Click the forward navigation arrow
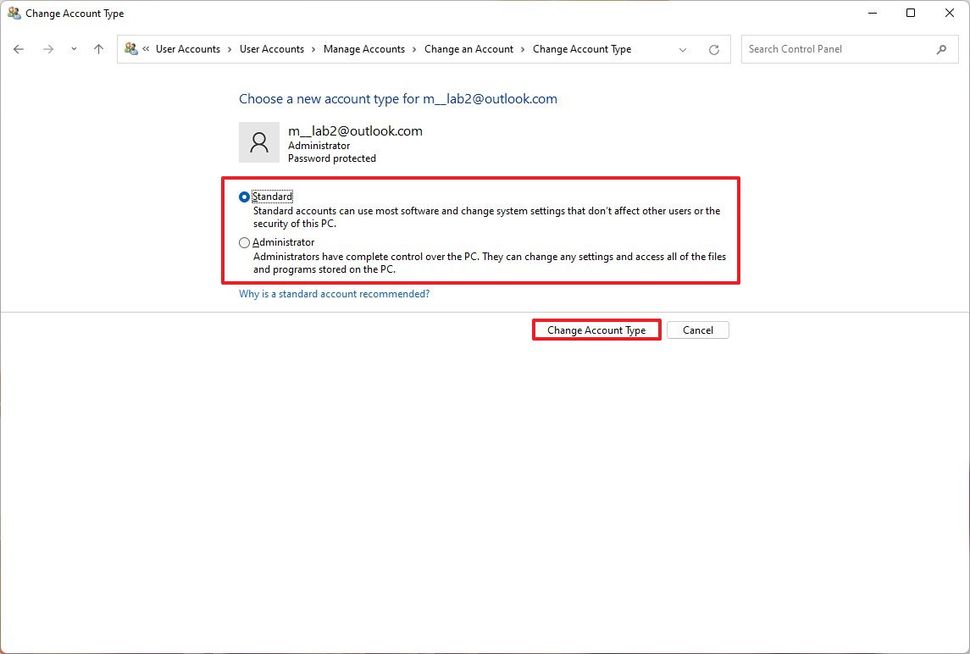 point(46,48)
